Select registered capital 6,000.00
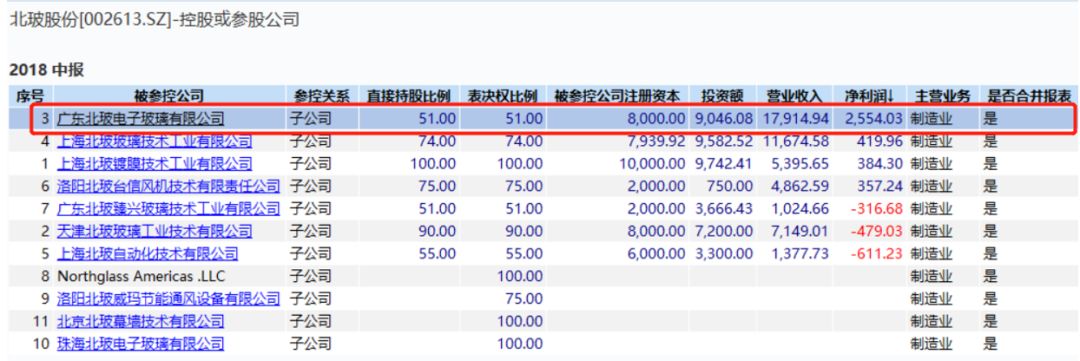 (656, 254)
